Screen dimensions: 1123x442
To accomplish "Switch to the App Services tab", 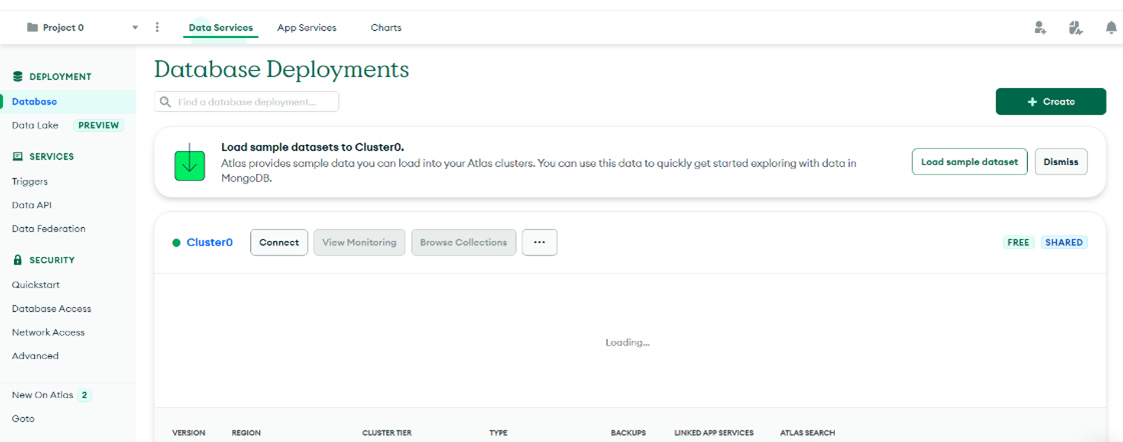I will click(x=306, y=28).
